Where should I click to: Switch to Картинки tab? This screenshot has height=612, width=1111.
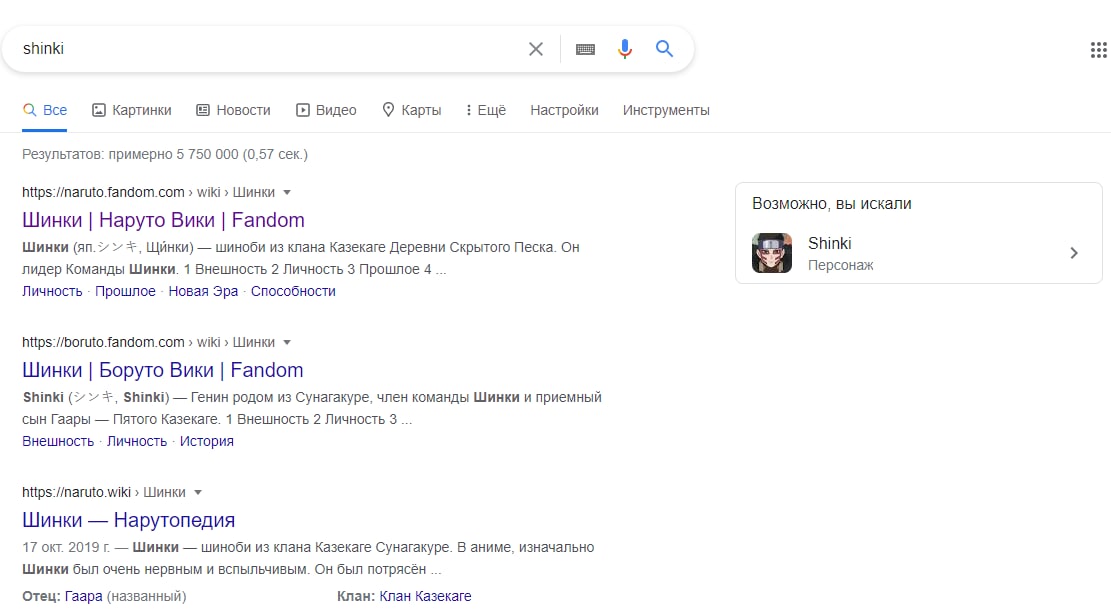pos(132,110)
